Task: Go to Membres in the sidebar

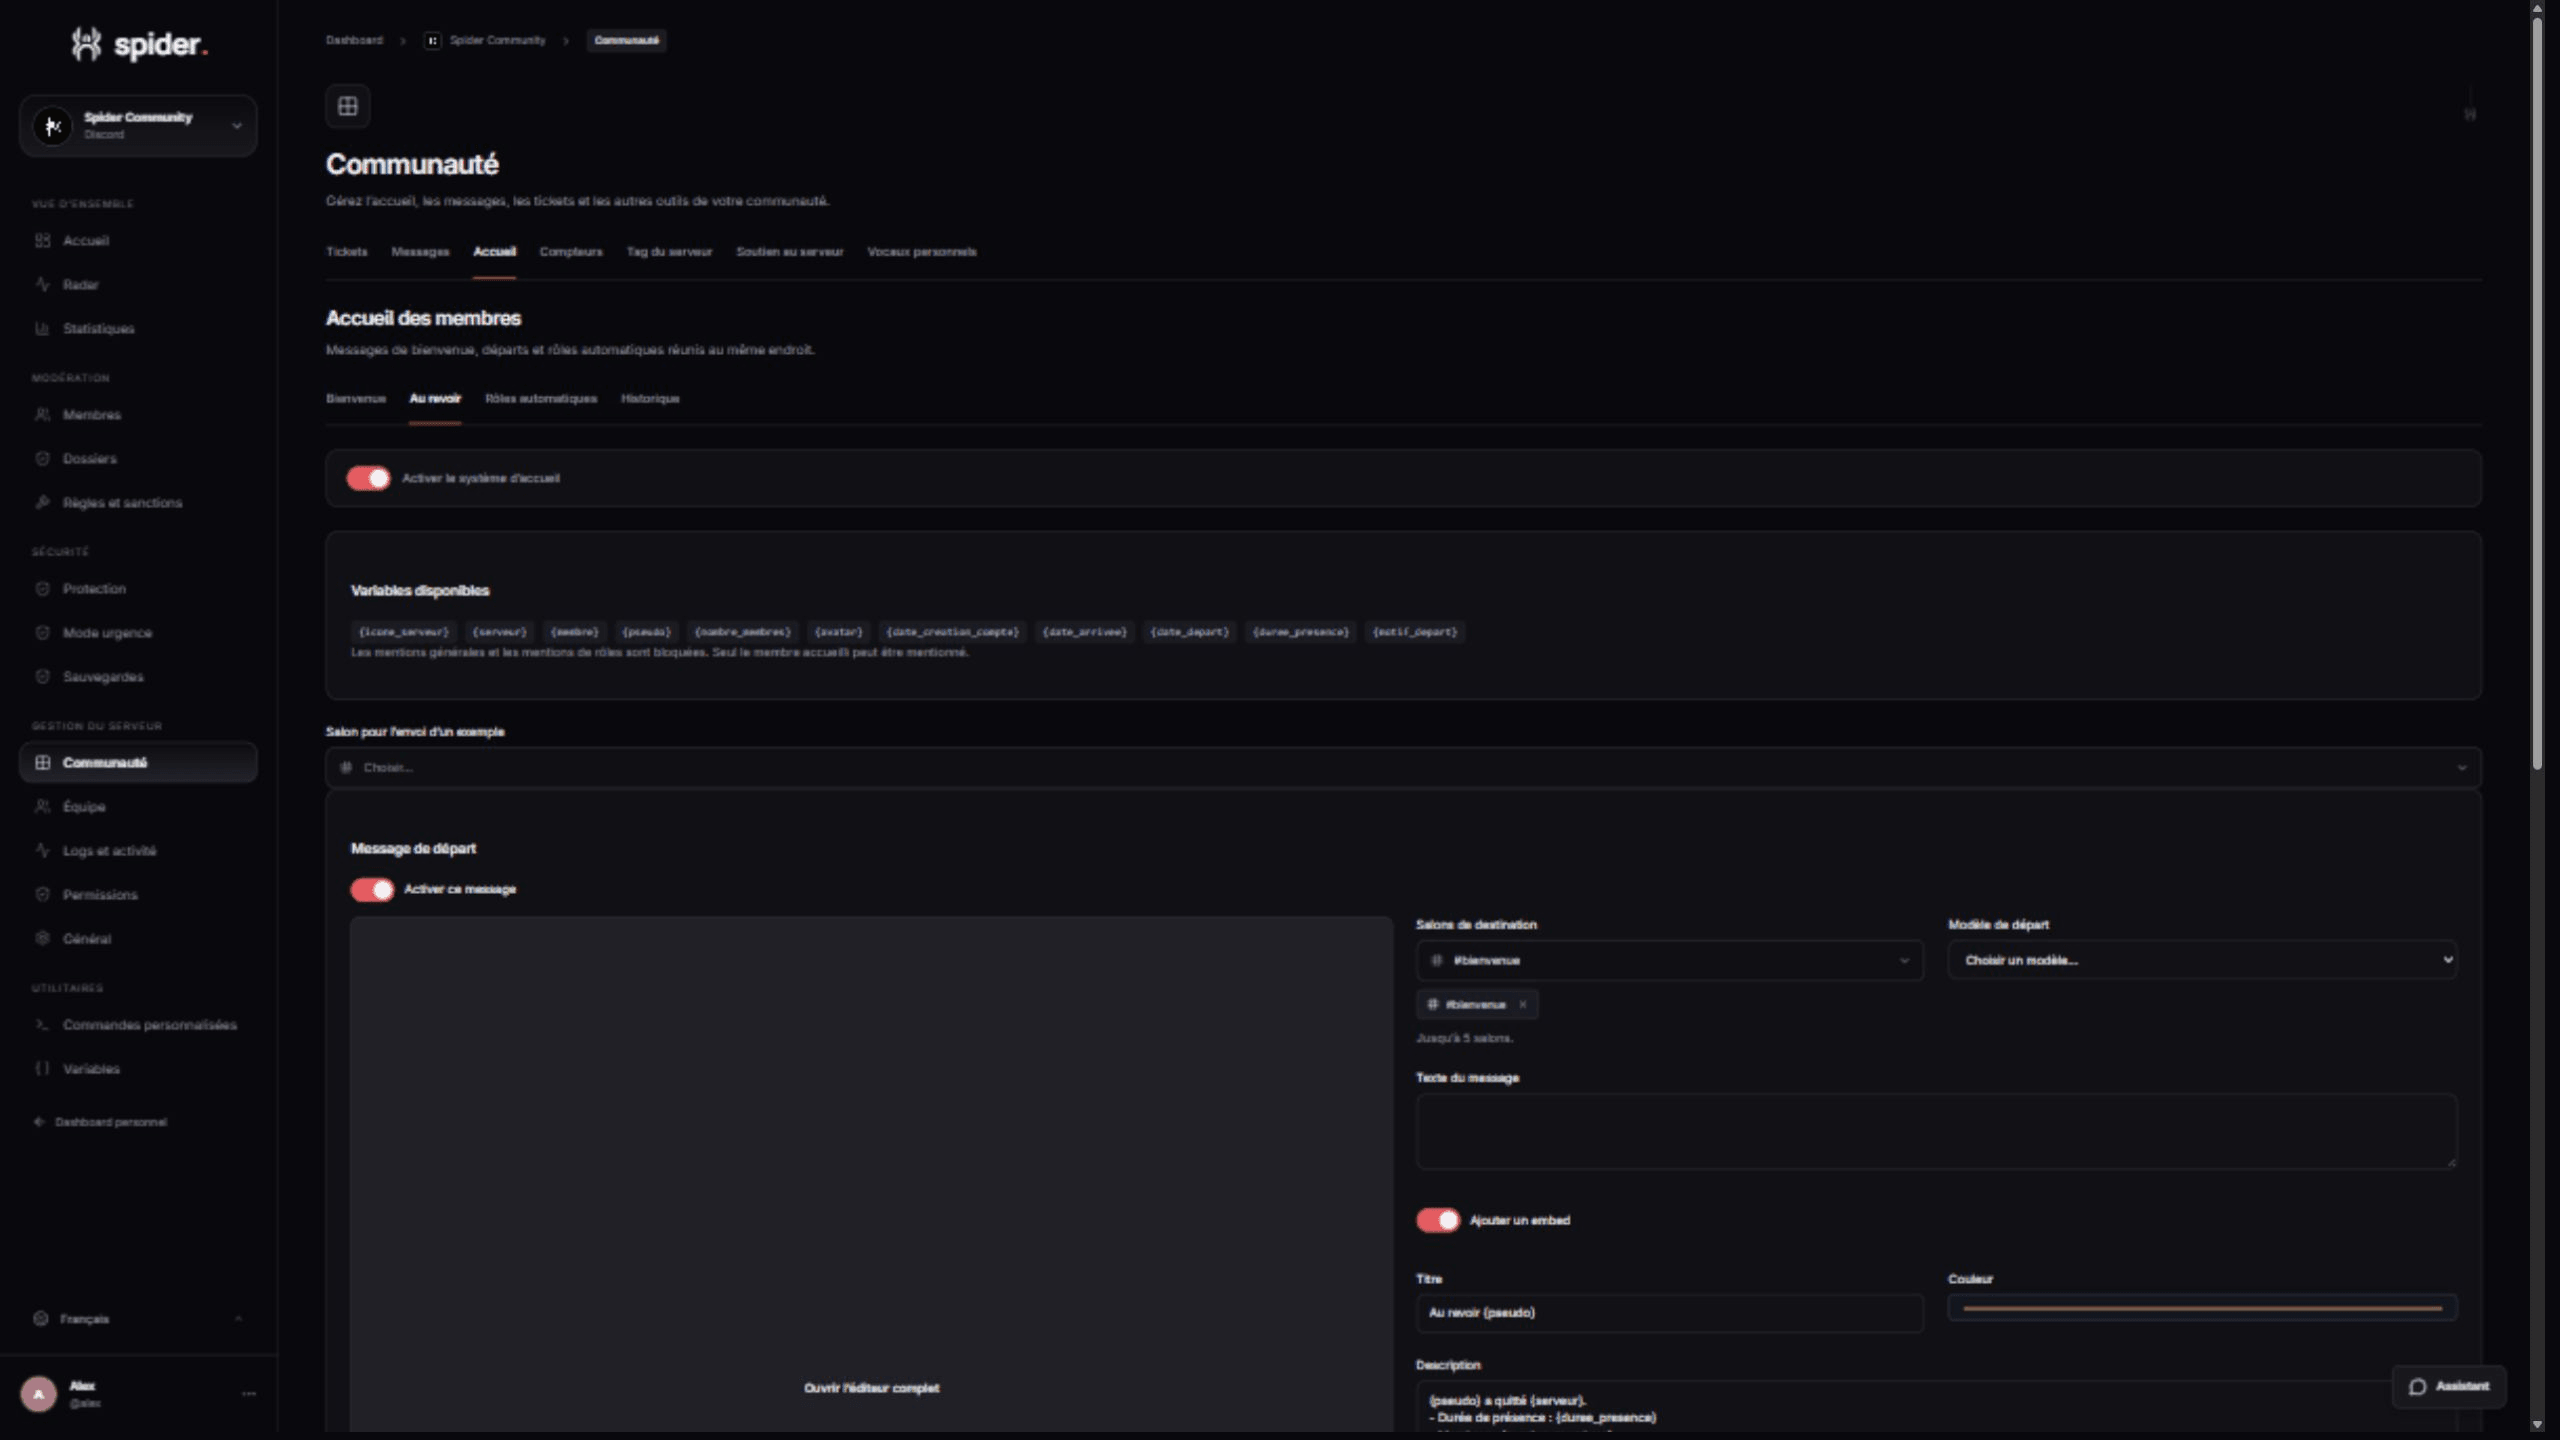Action: tap(138, 415)
